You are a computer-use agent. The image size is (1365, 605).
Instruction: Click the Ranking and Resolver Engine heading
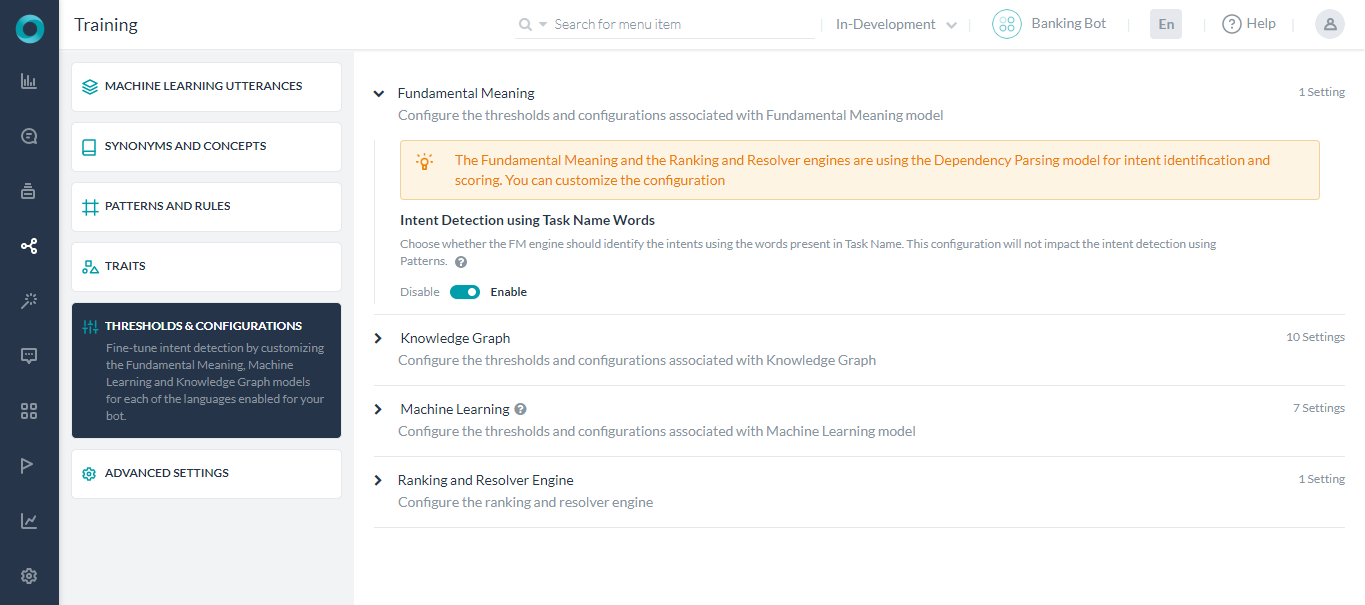tap(486, 480)
